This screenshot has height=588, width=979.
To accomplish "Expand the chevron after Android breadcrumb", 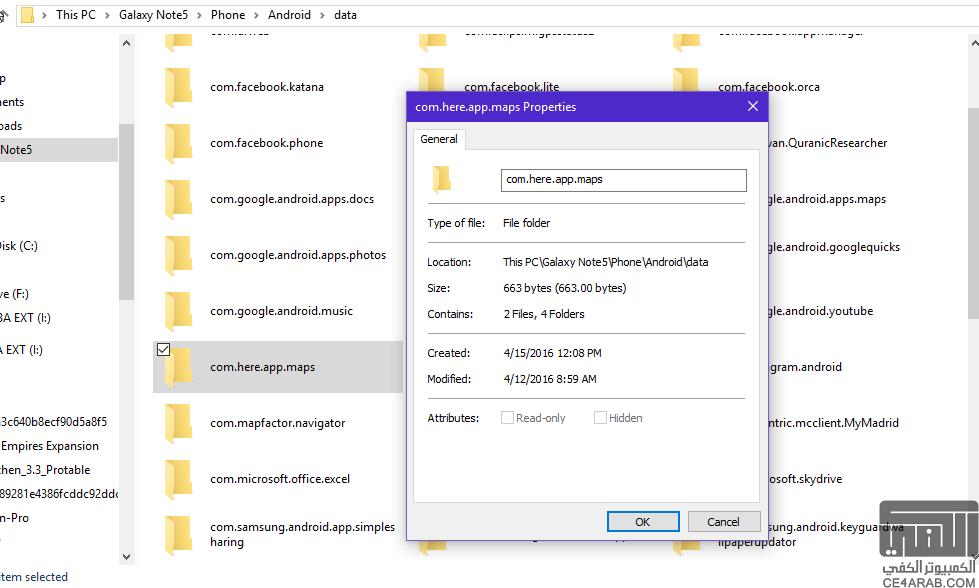I will [x=322, y=15].
